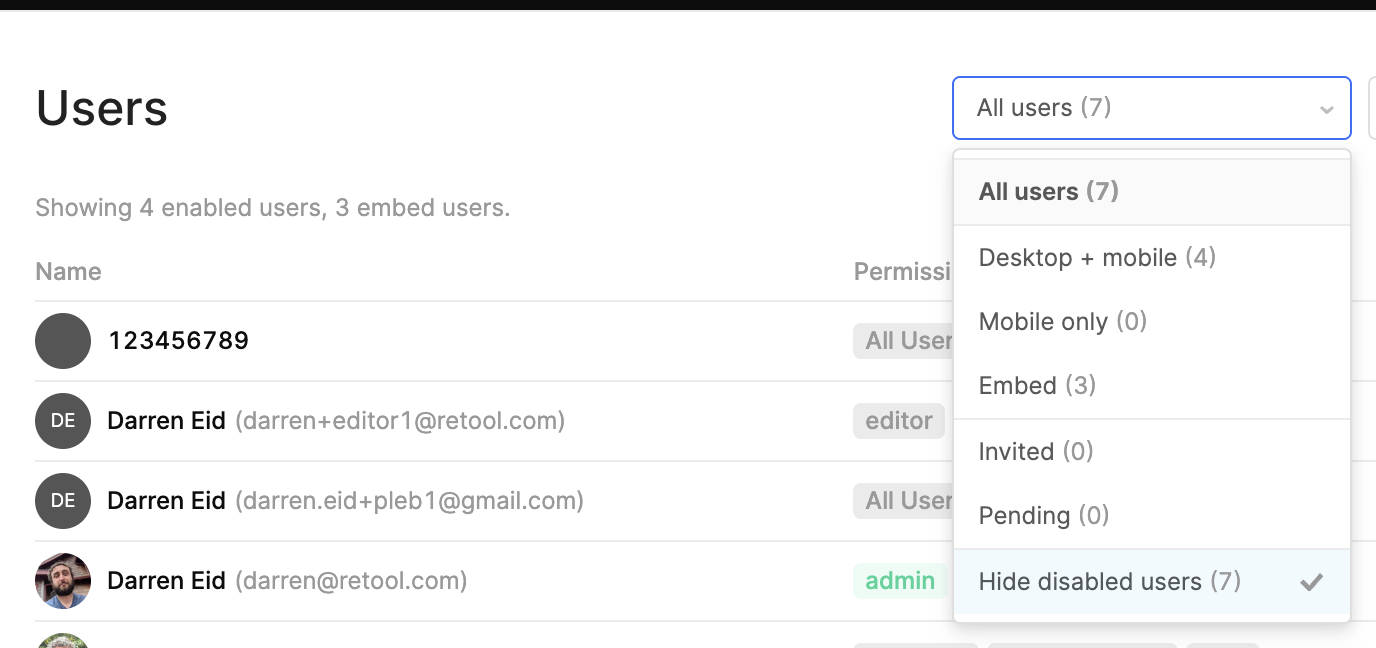Viewport: 1376px width, 648px height.
Task: Filter by Desktop + mobile (4) users
Action: (1152, 258)
